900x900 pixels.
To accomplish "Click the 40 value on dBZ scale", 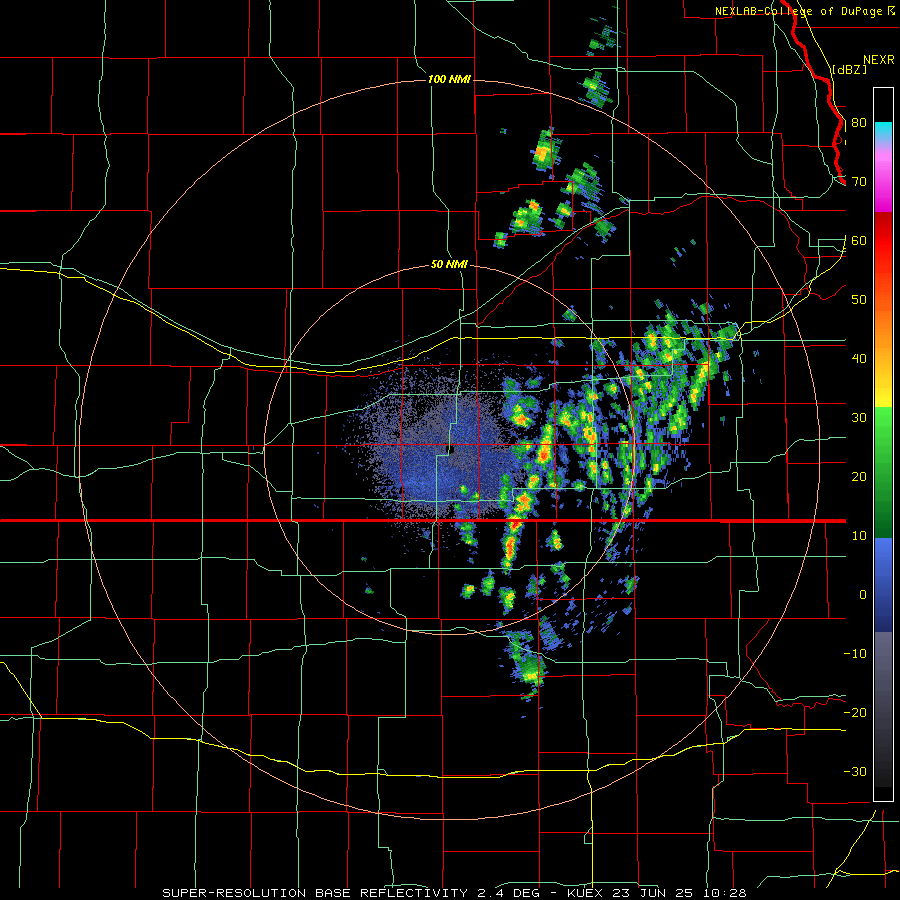I will tap(859, 359).
